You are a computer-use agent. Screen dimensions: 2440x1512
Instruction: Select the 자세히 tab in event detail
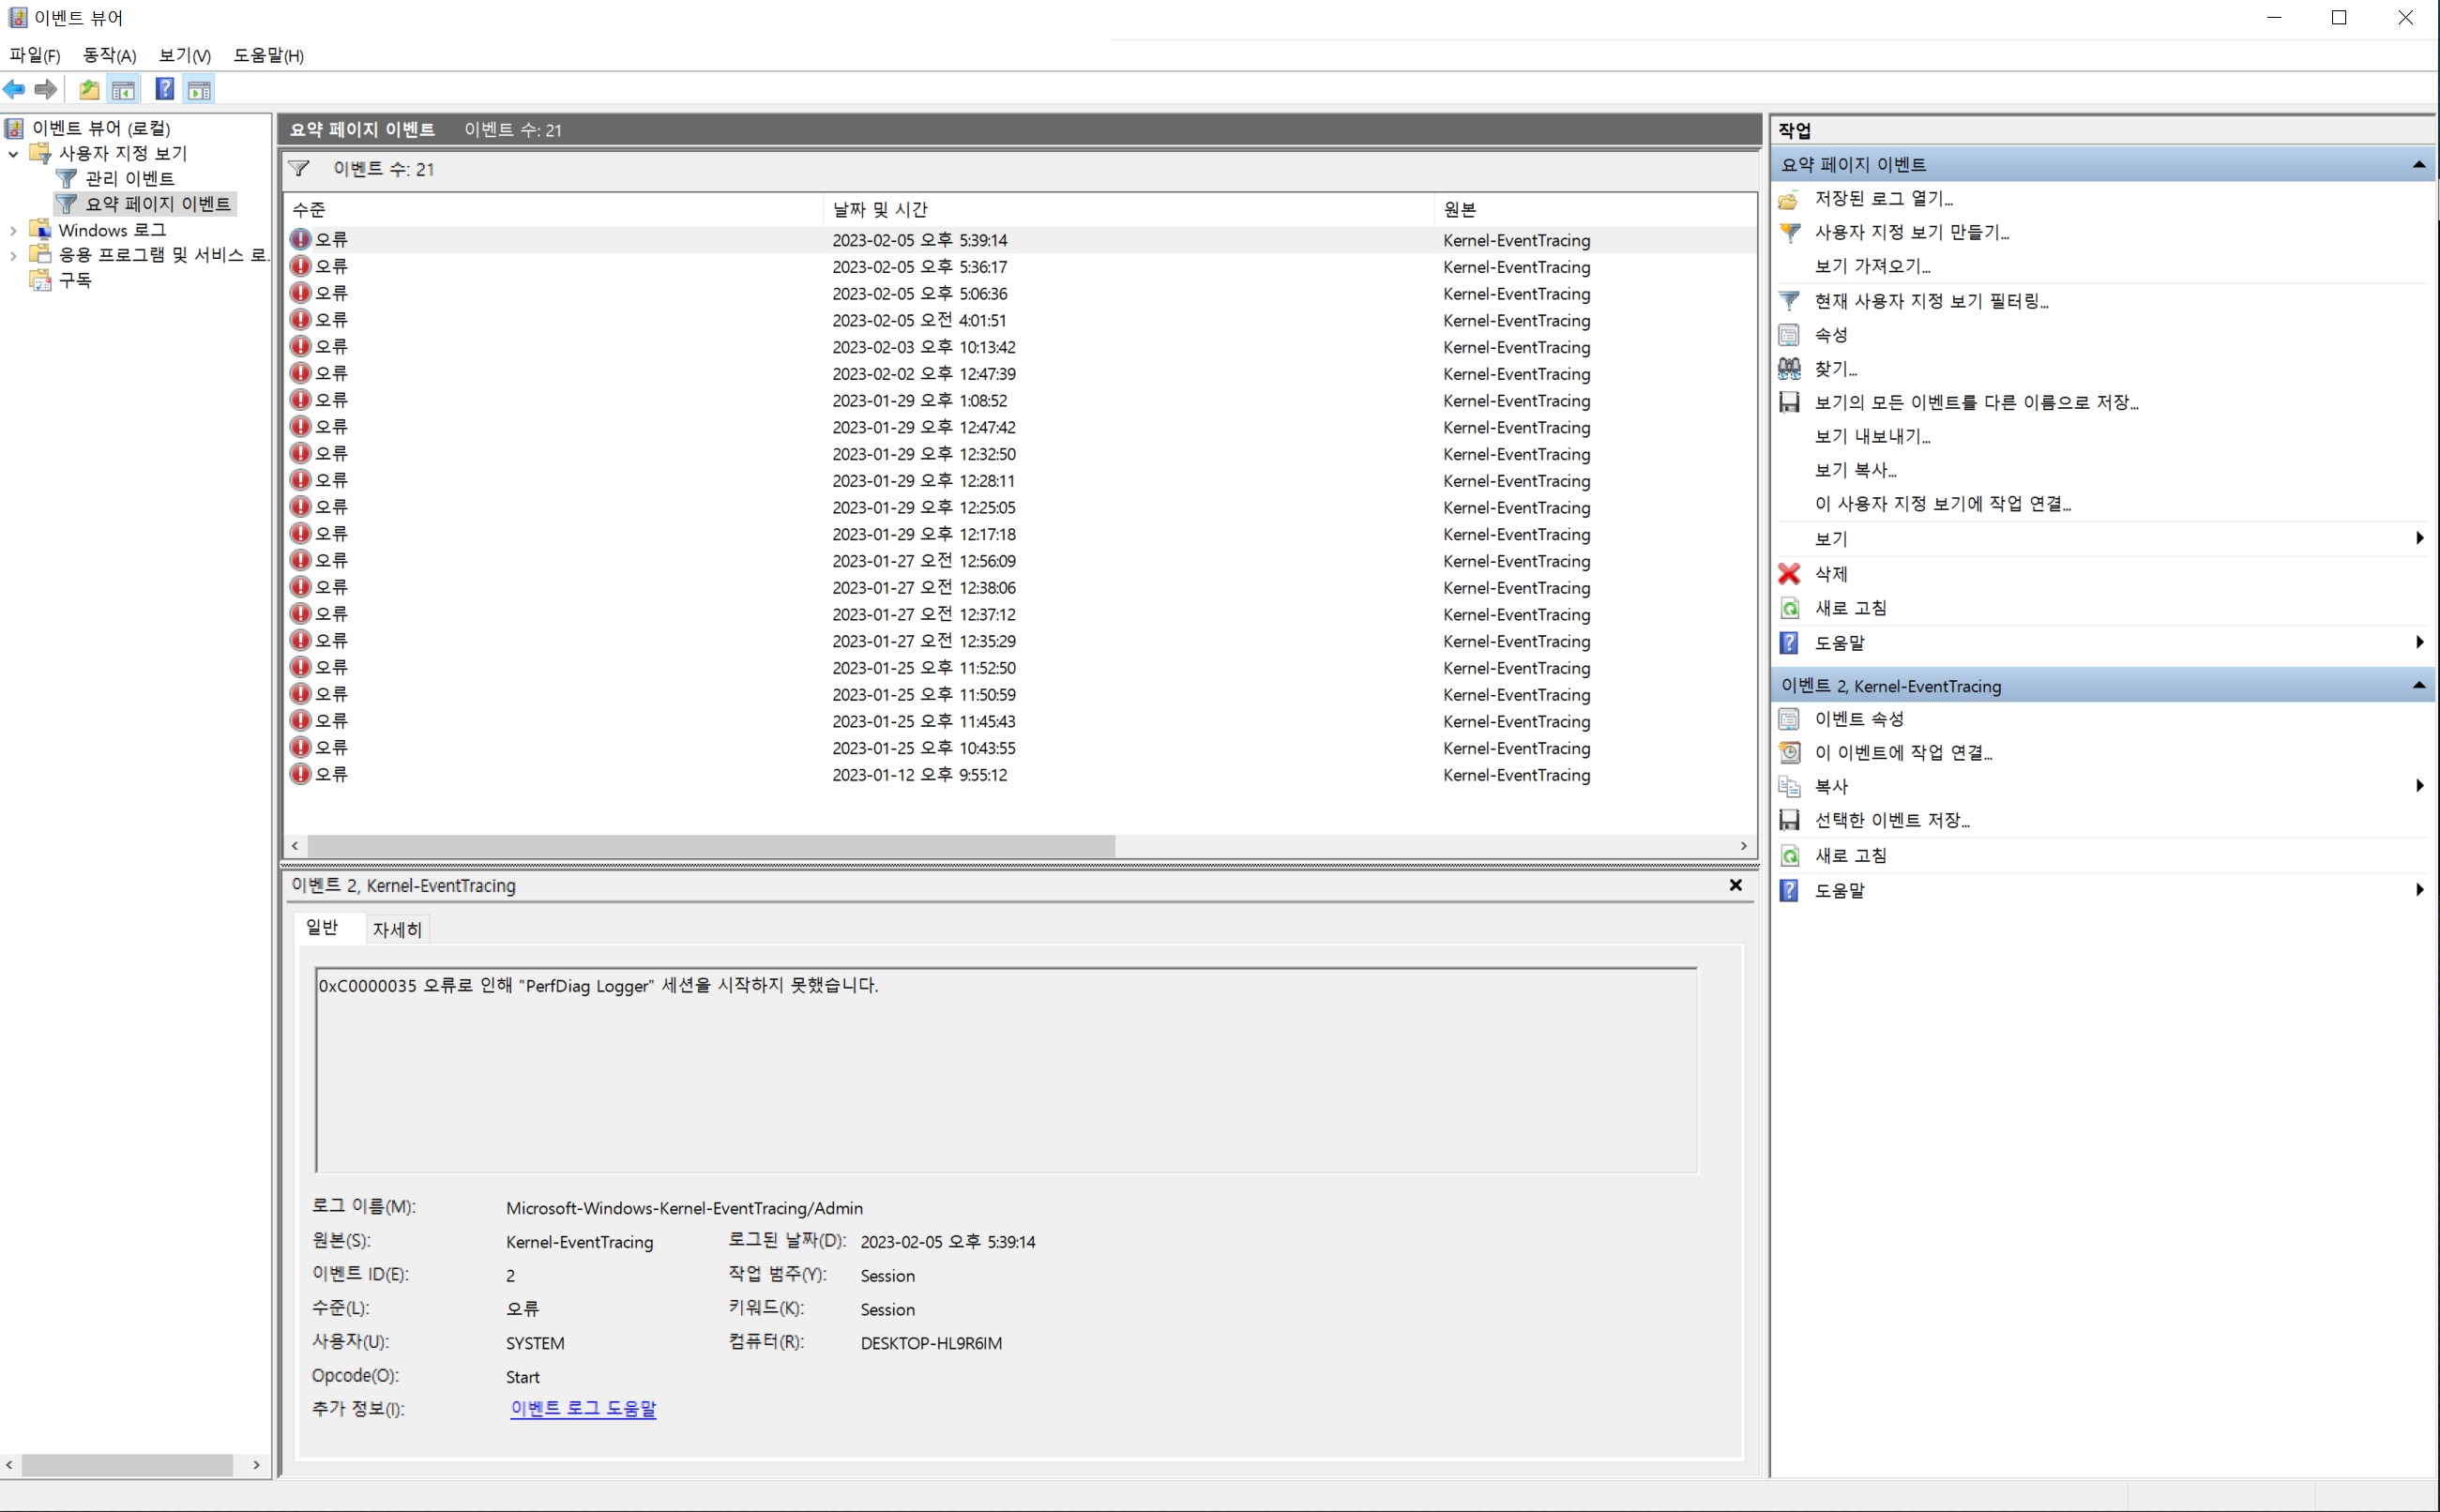click(x=398, y=929)
